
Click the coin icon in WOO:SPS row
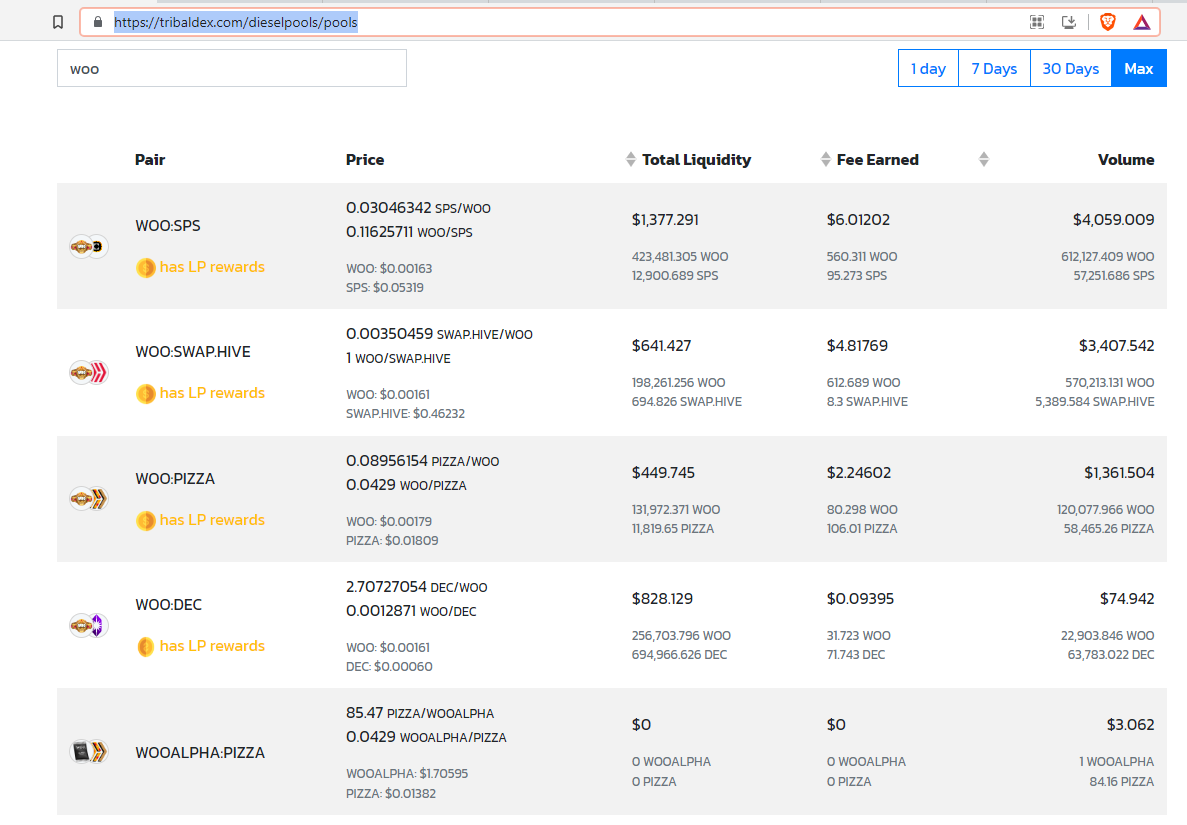145,267
